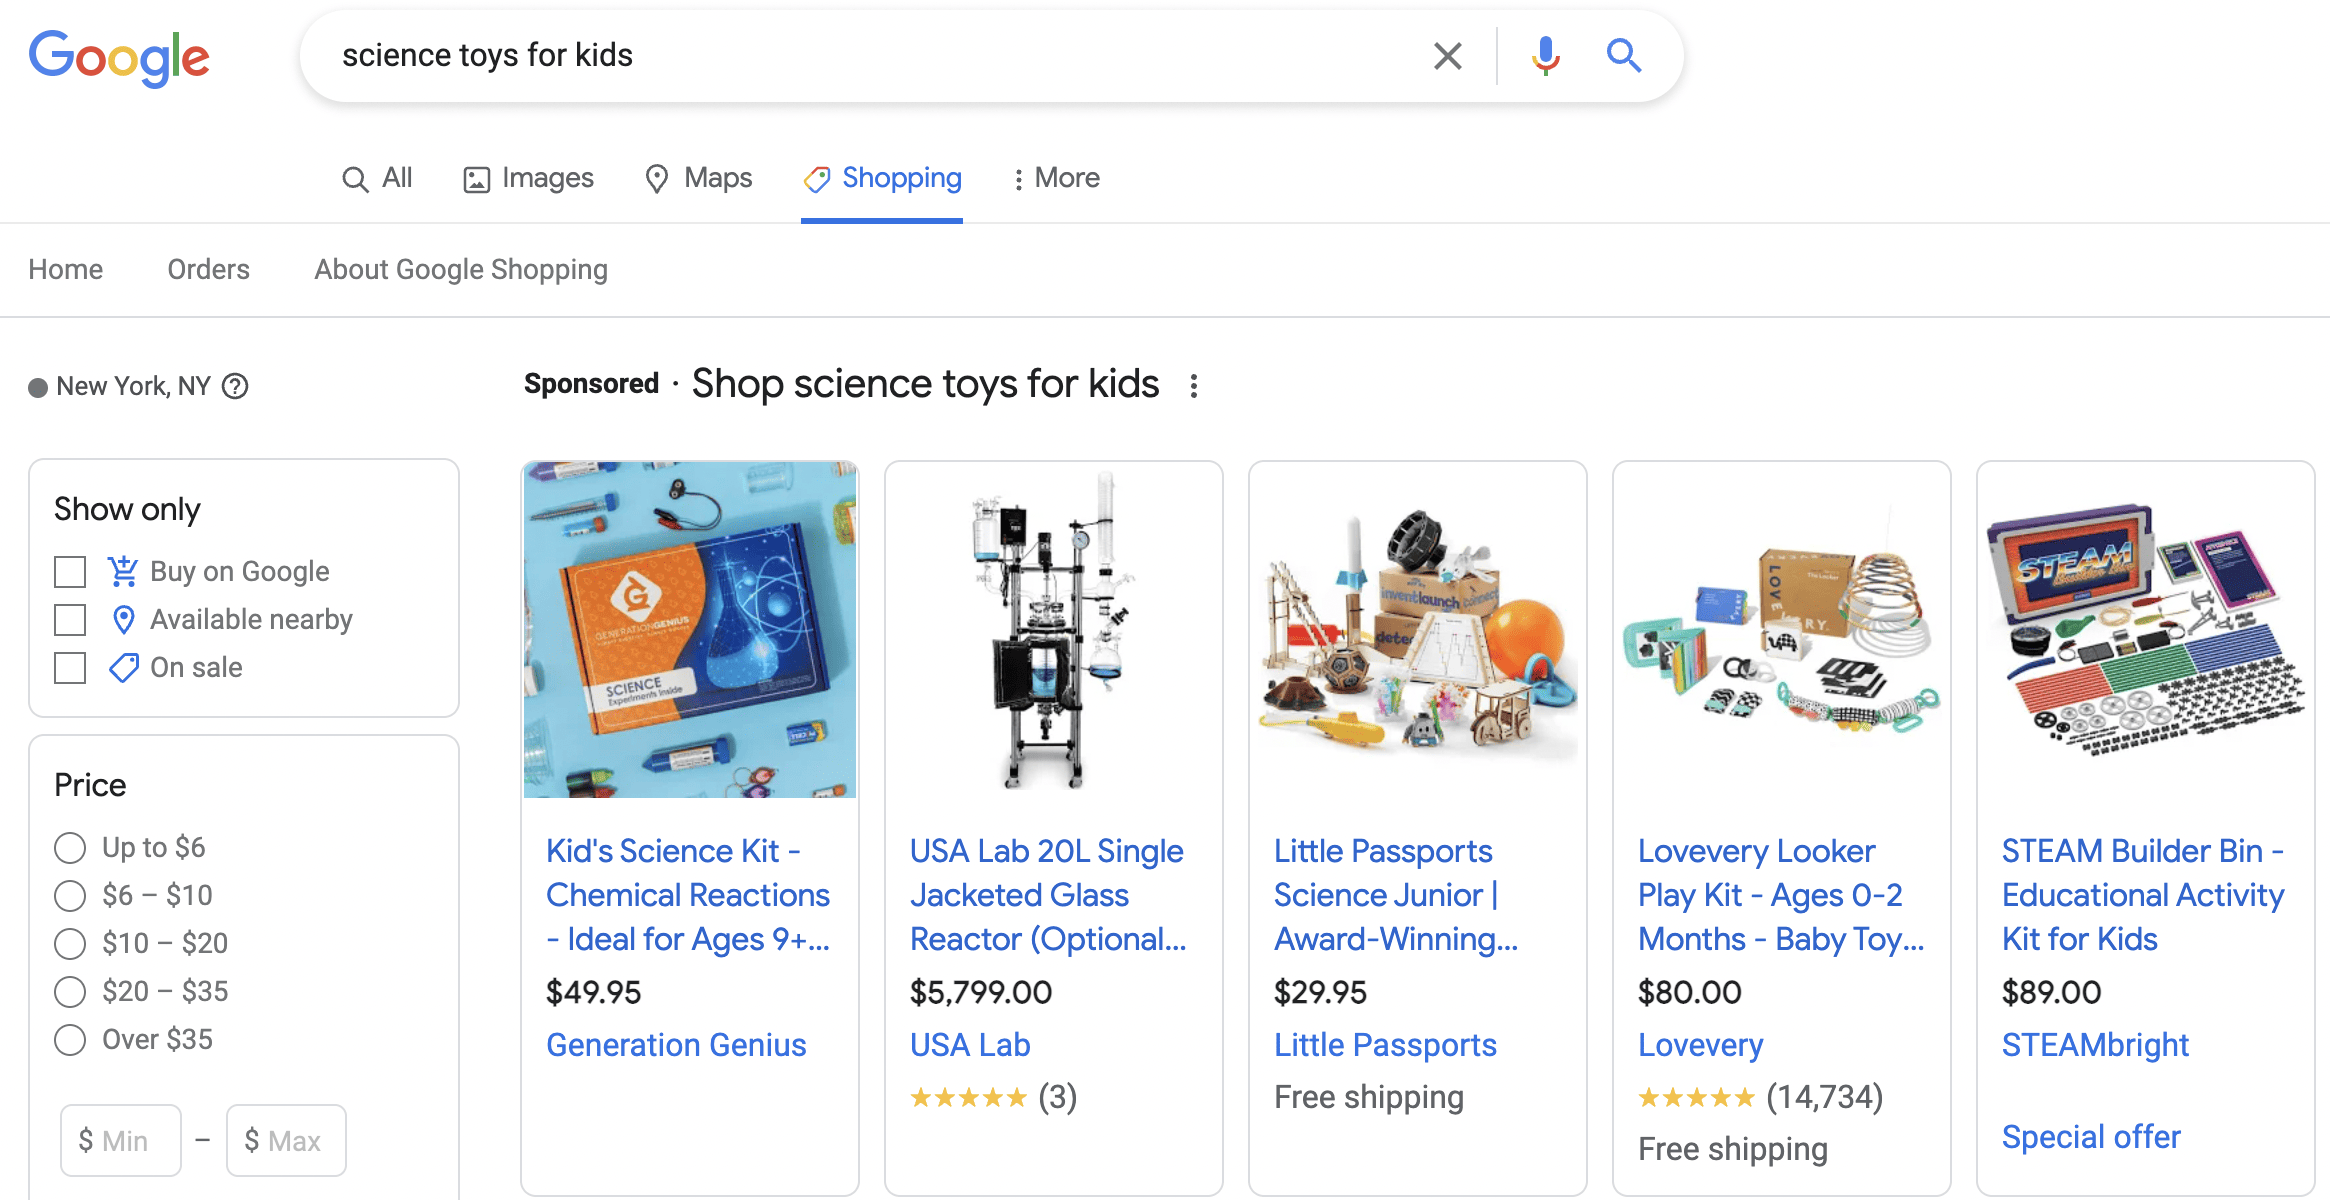Click the magnifying glass search icon
This screenshot has height=1200, width=2330.
(x=1625, y=55)
